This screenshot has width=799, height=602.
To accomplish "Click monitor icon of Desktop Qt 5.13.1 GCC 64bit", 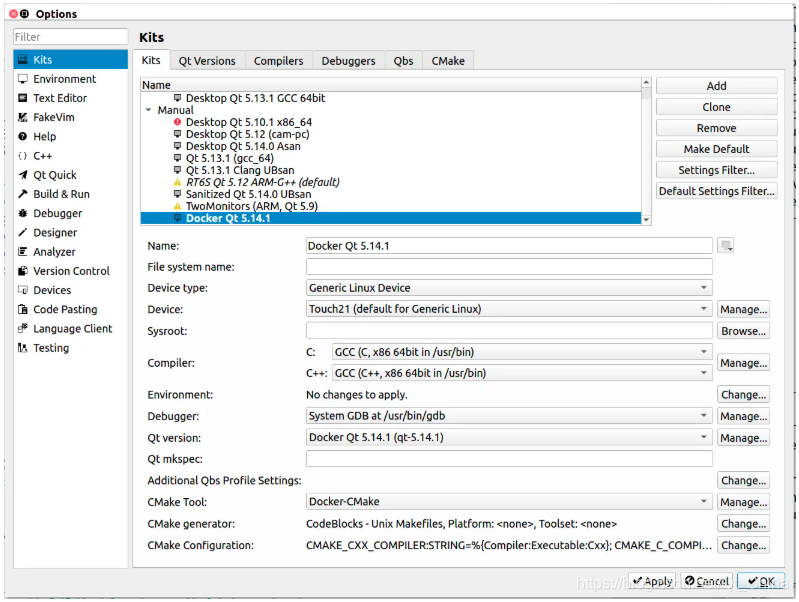I will (x=177, y=98).
